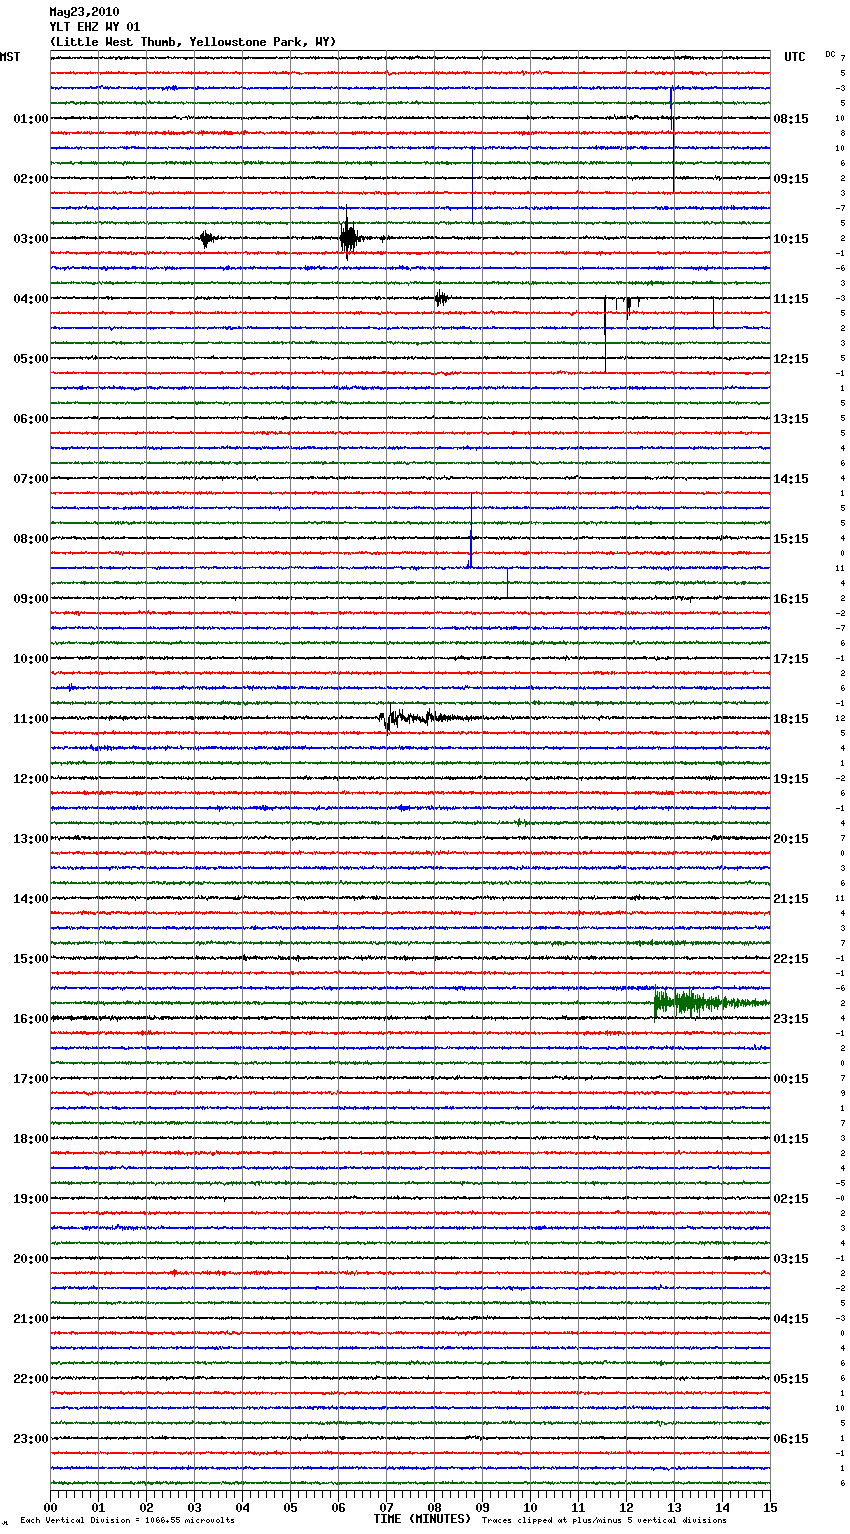This screenshot has width=850, height=1534.
Task: Click the 10:15 UTC time label
Action: 791,239
